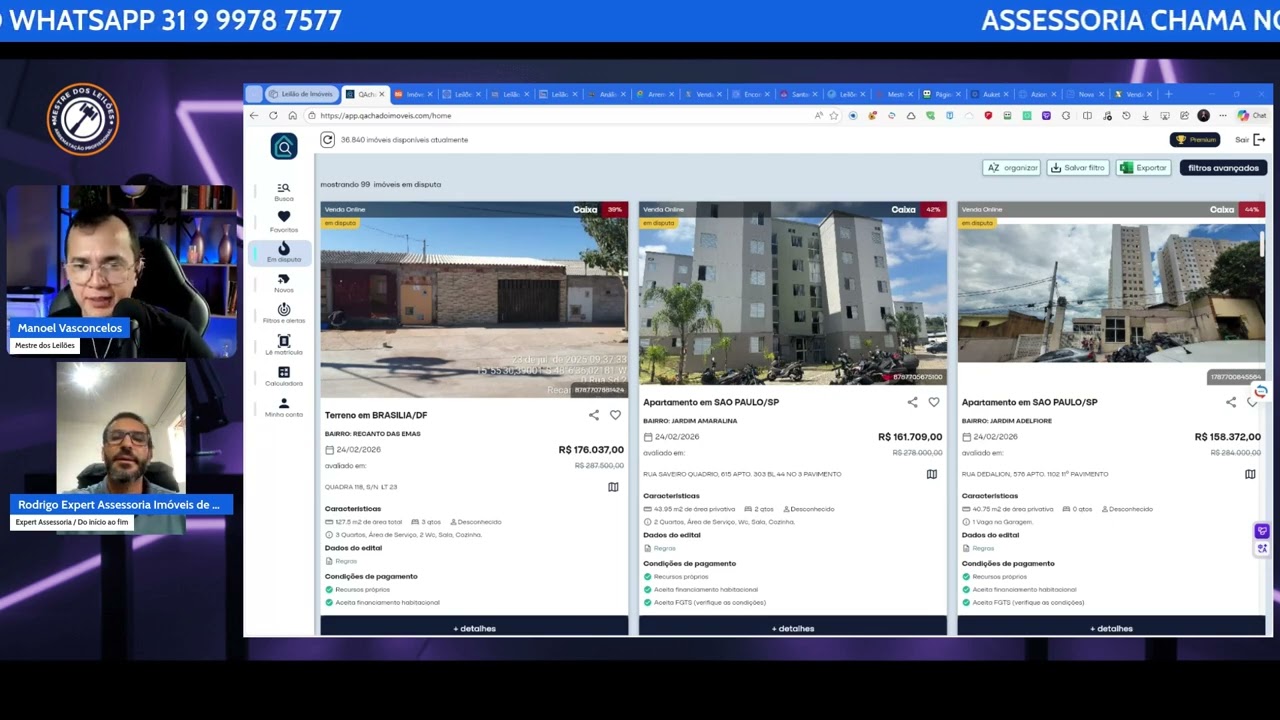Viewport: 1280px width, 720px height.
Task: Click BAIRRO: JARDIM AMARALINA text
Action: tap(690, 421)
